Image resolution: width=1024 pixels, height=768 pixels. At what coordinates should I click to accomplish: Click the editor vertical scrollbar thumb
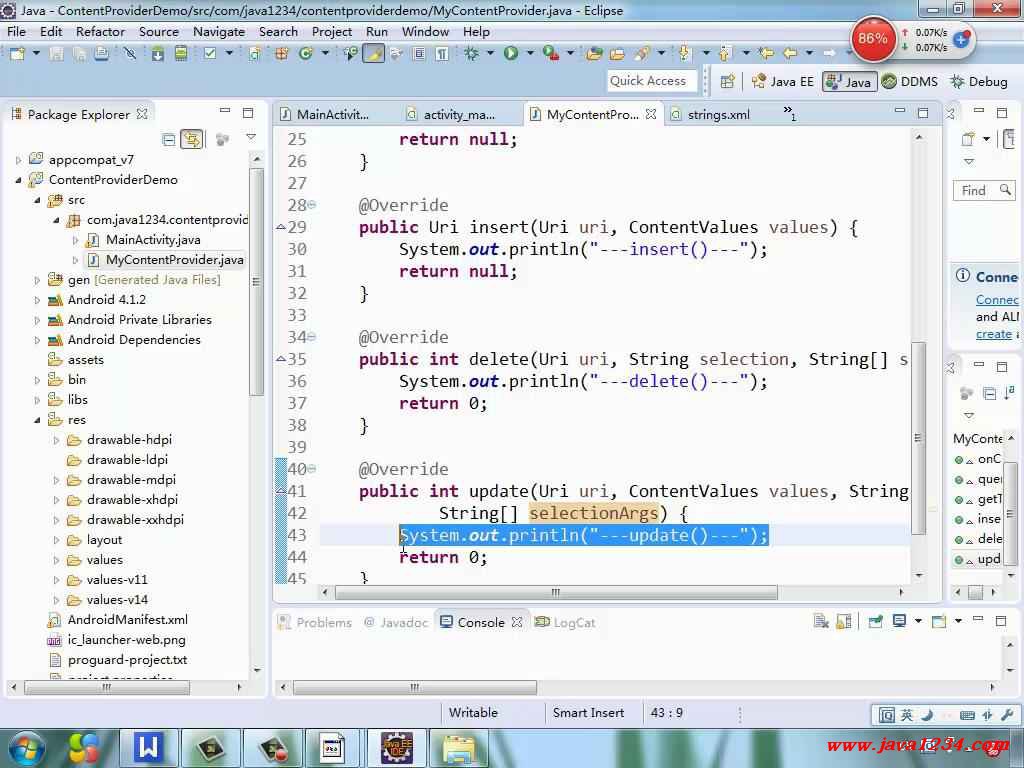click(918, 438)
